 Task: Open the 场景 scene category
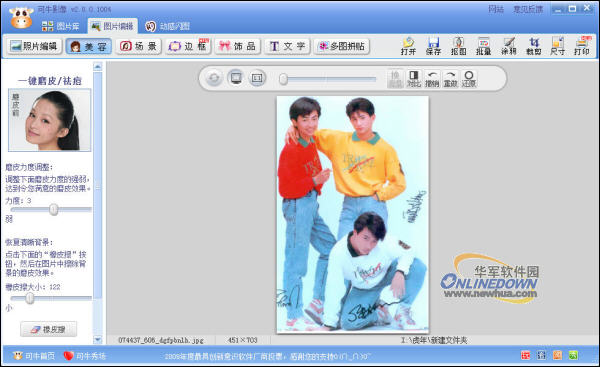coord(139,46)
